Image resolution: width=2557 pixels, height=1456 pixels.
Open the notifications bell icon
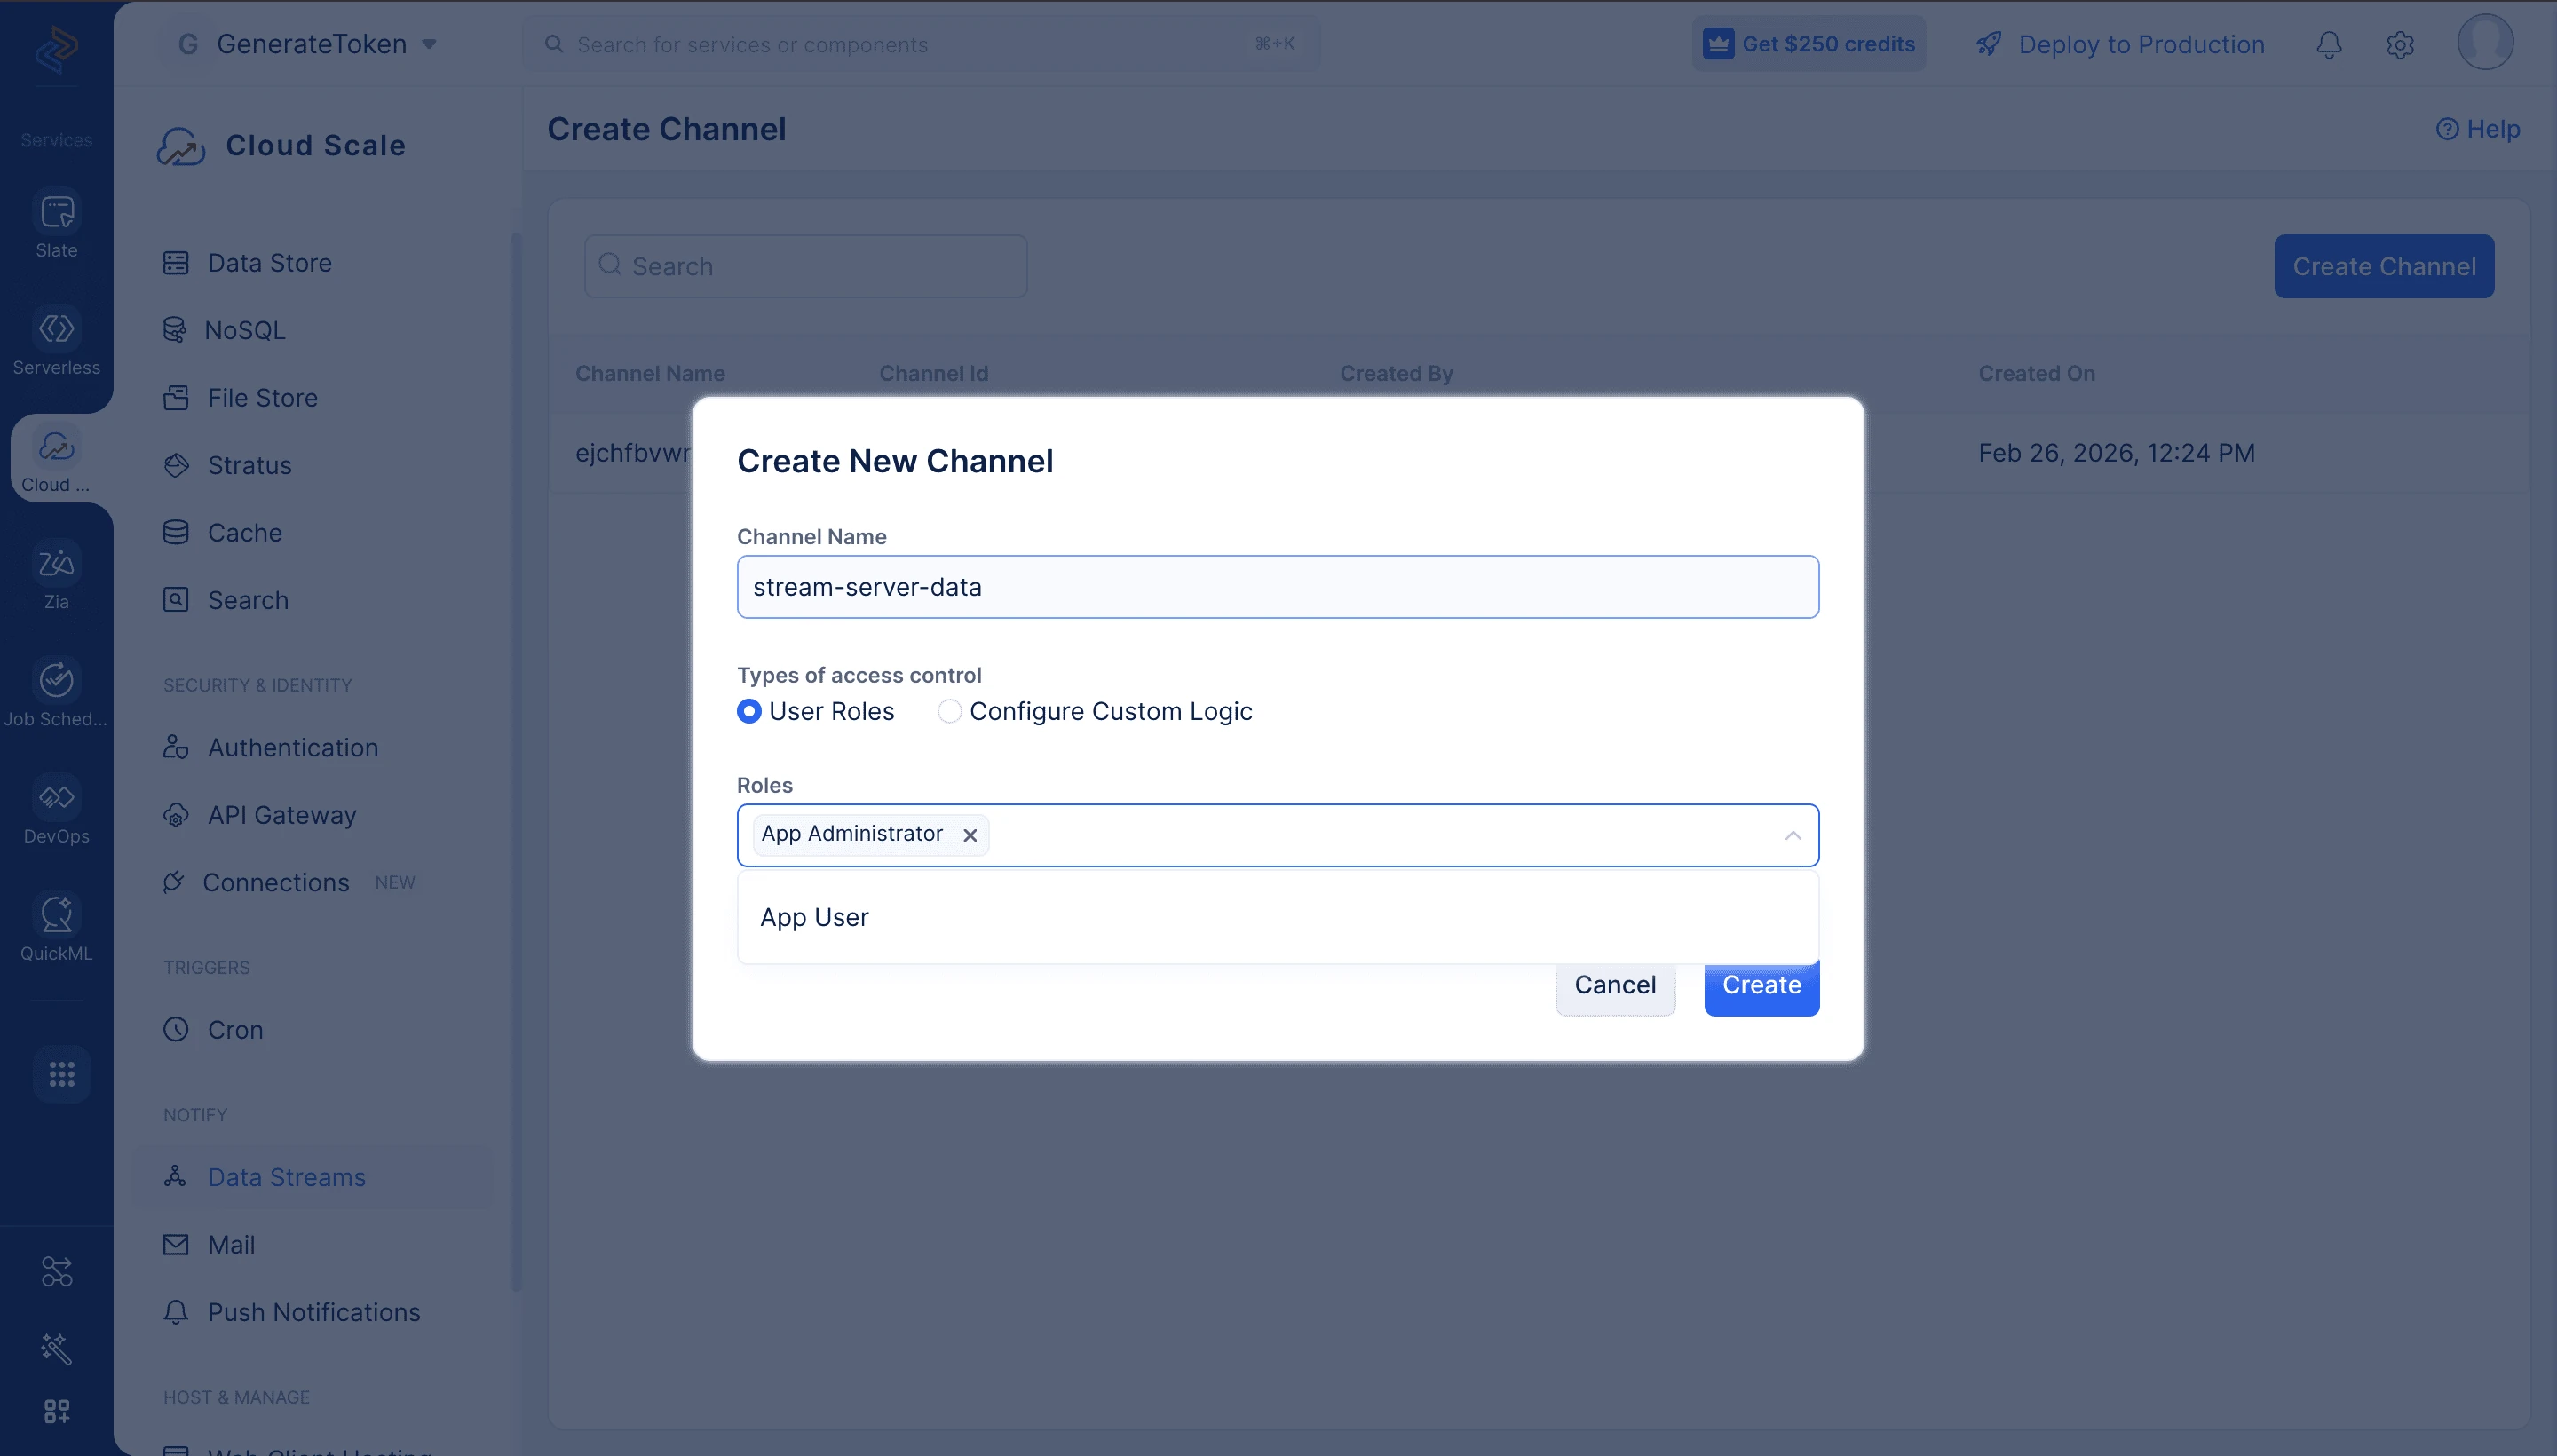coord(2329,45)
